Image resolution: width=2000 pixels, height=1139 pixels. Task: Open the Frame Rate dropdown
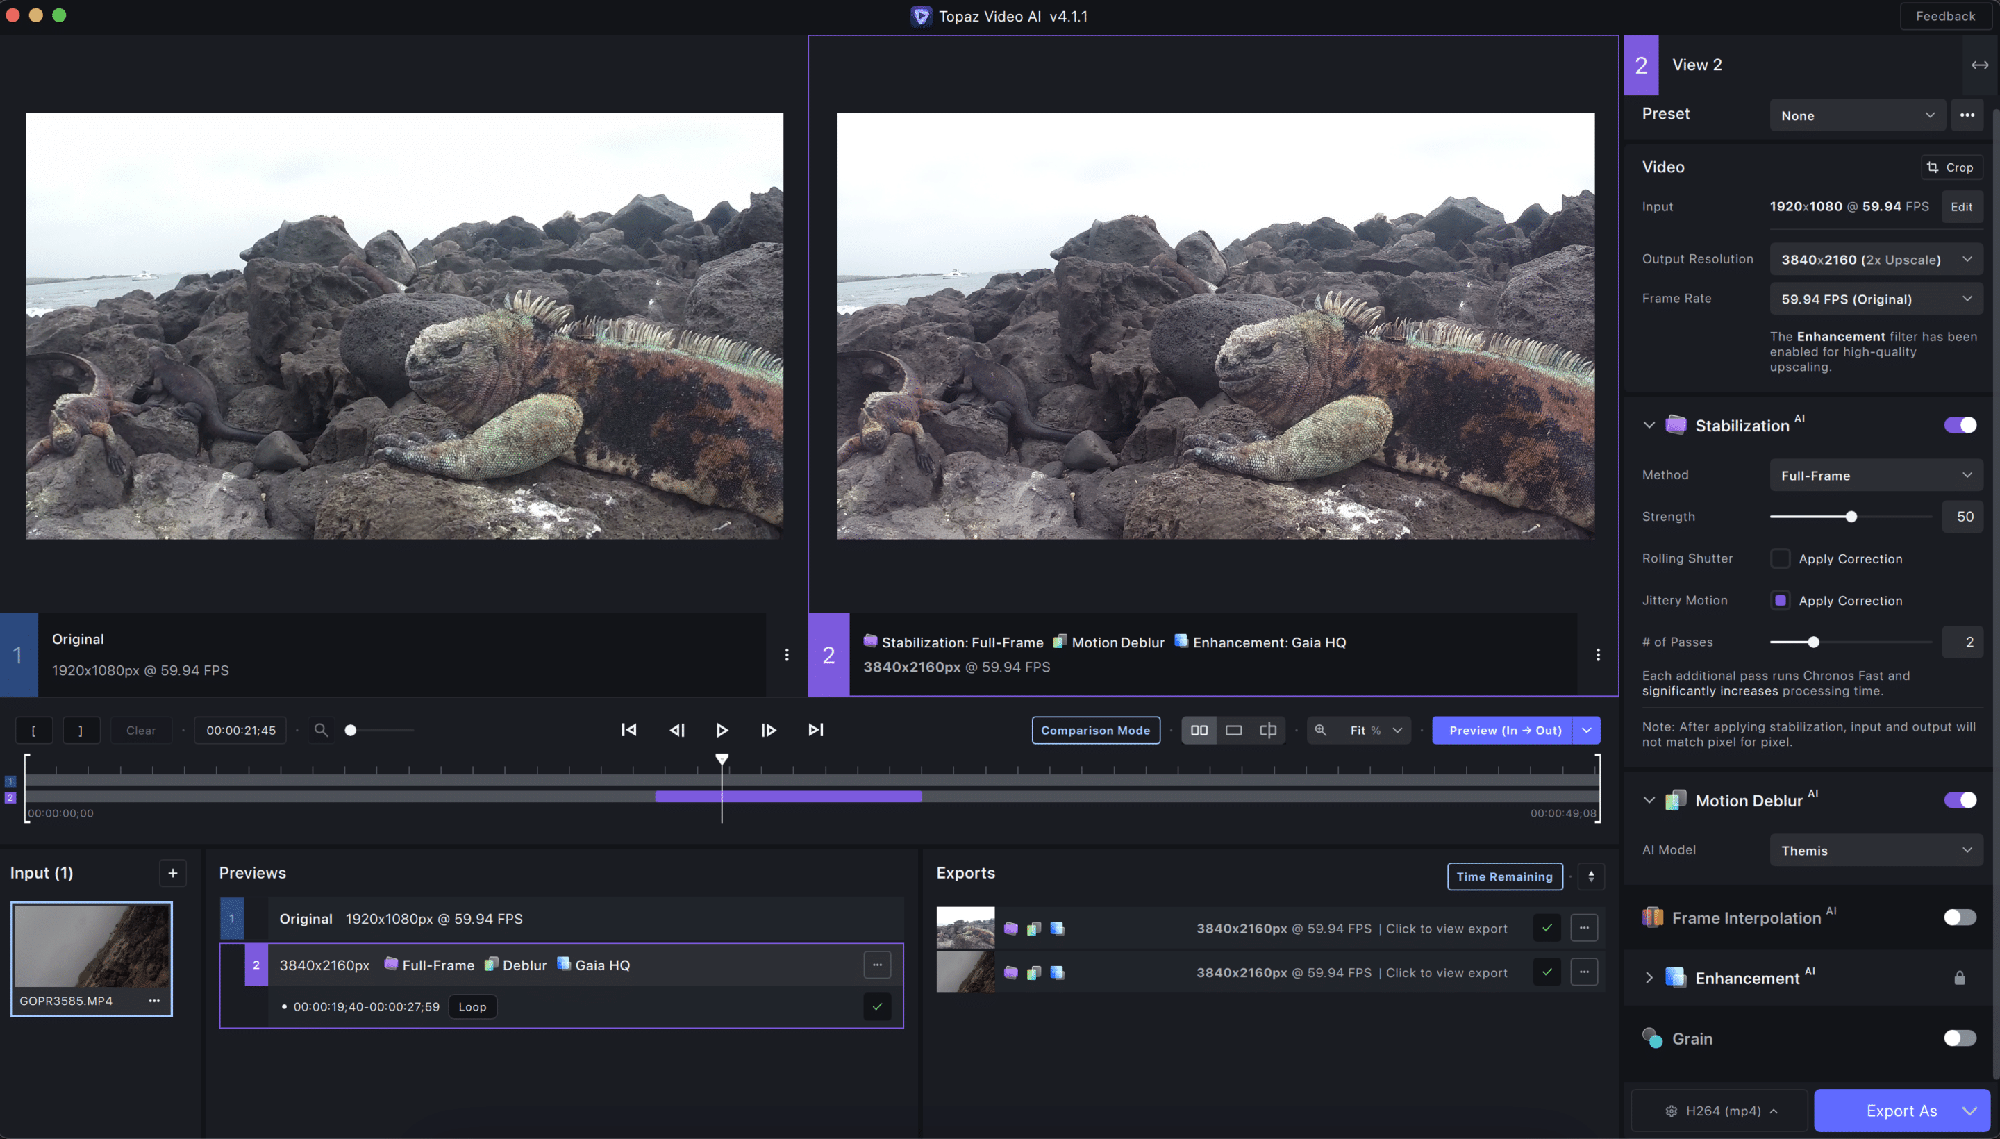1876,299
